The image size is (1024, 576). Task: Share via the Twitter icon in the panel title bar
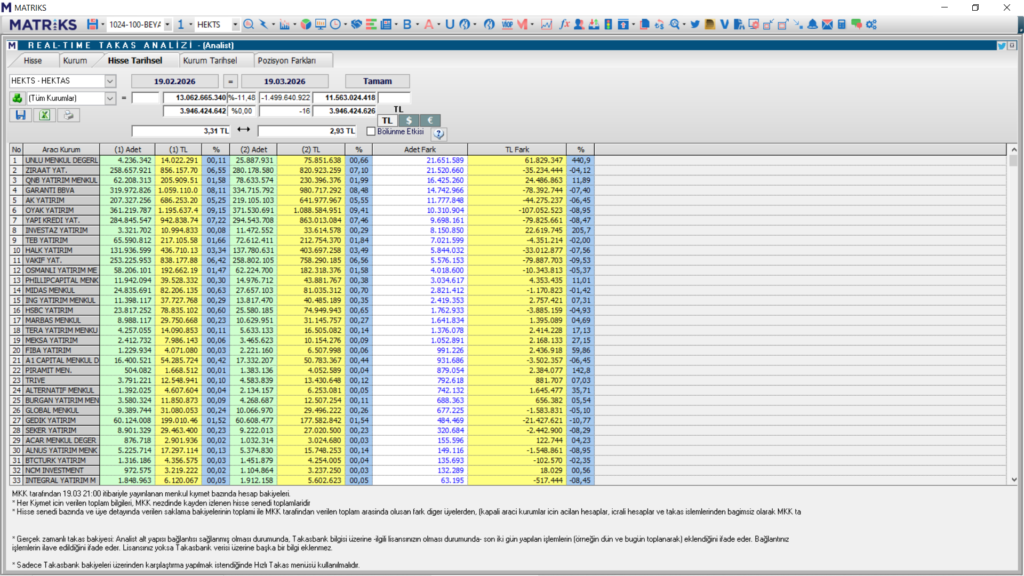click(1001, 46)
